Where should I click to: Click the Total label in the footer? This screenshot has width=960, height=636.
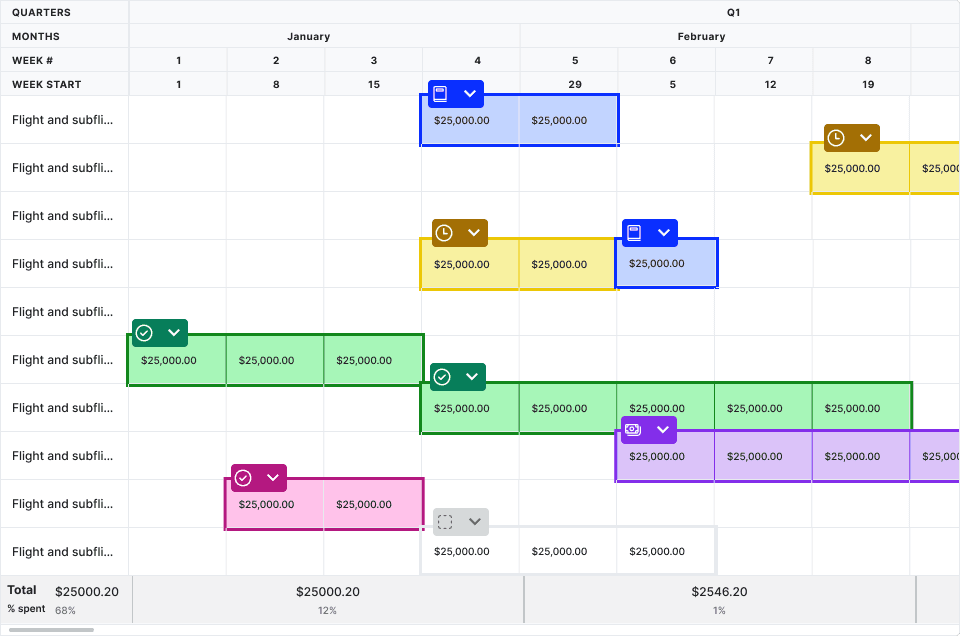click(x=22, y=590)
